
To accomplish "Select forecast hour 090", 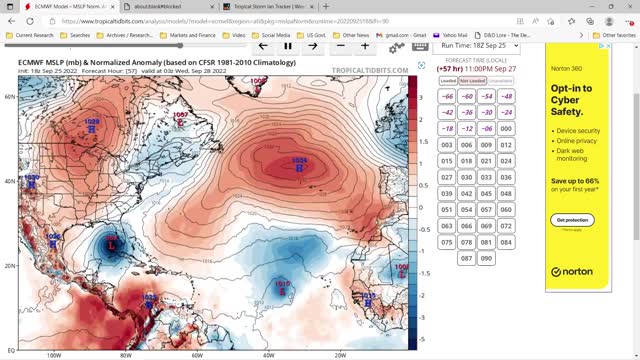I will click(x=486, y=258).
